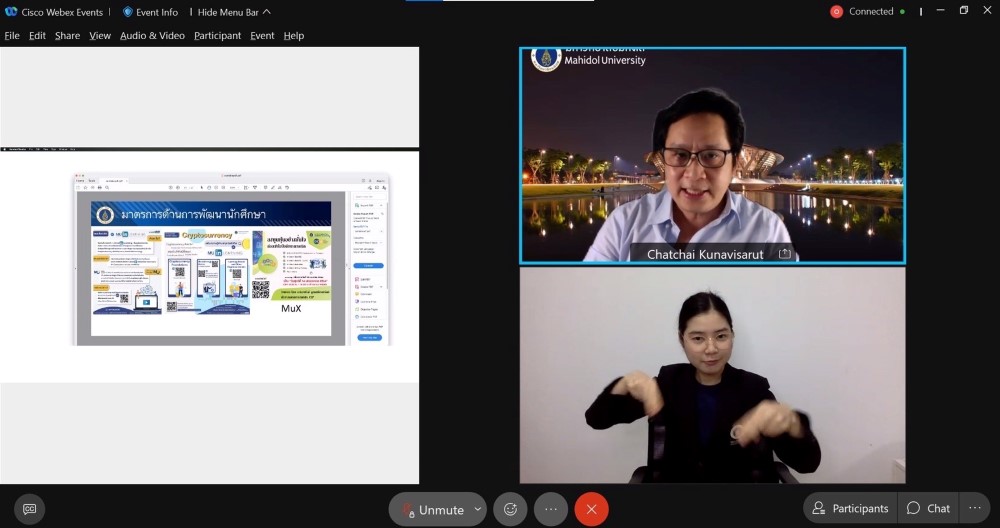Open more options in center toolbar

(x=551, y=509)
